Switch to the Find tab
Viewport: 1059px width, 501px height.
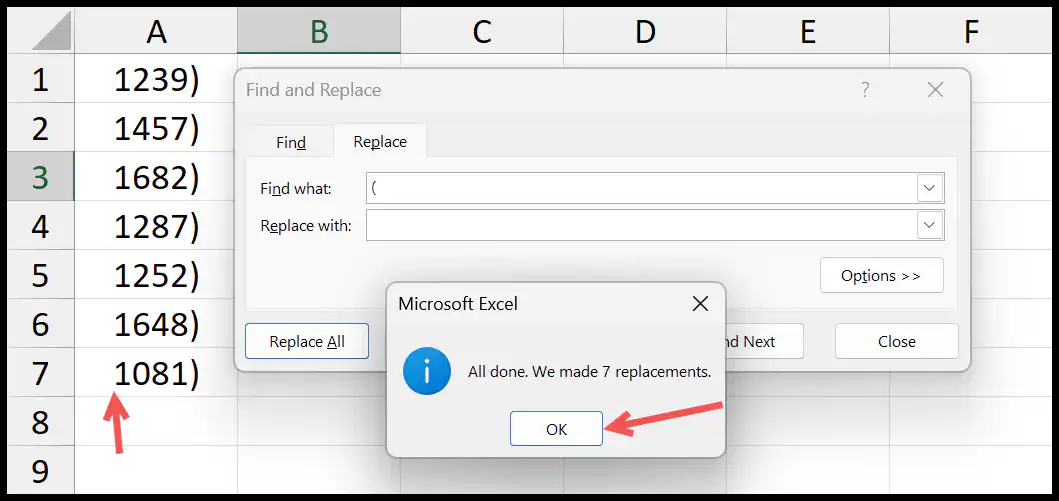click(291, 142)
